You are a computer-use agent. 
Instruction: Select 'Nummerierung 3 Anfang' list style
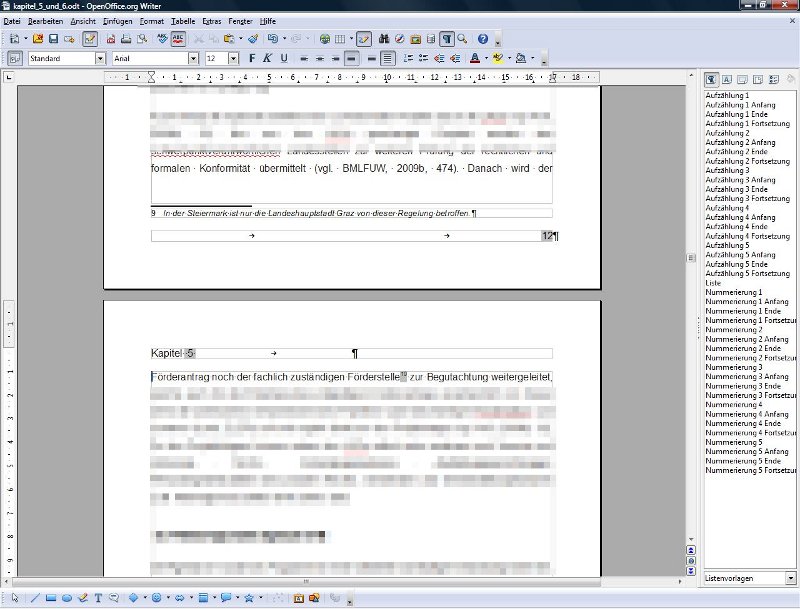coord(740,377)
